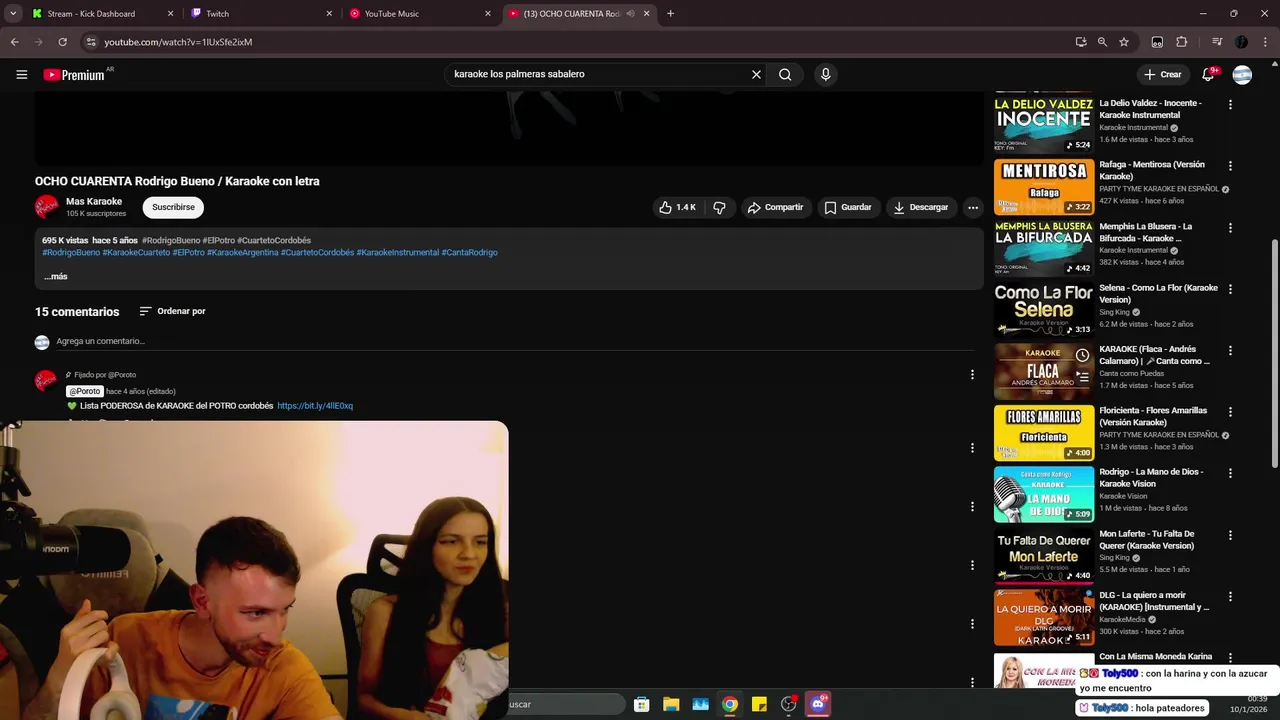Run search with the magnifier button
The height and width of the screenshot is (720, 1280).
click(x=785, y=74)
